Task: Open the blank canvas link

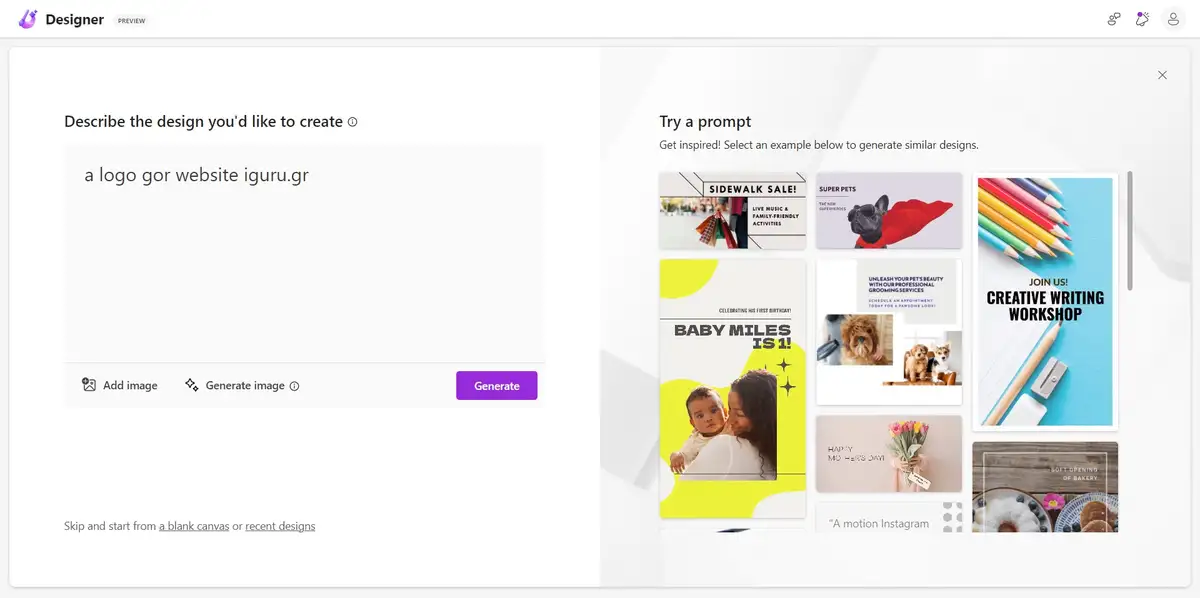Action: pos(194,526)
